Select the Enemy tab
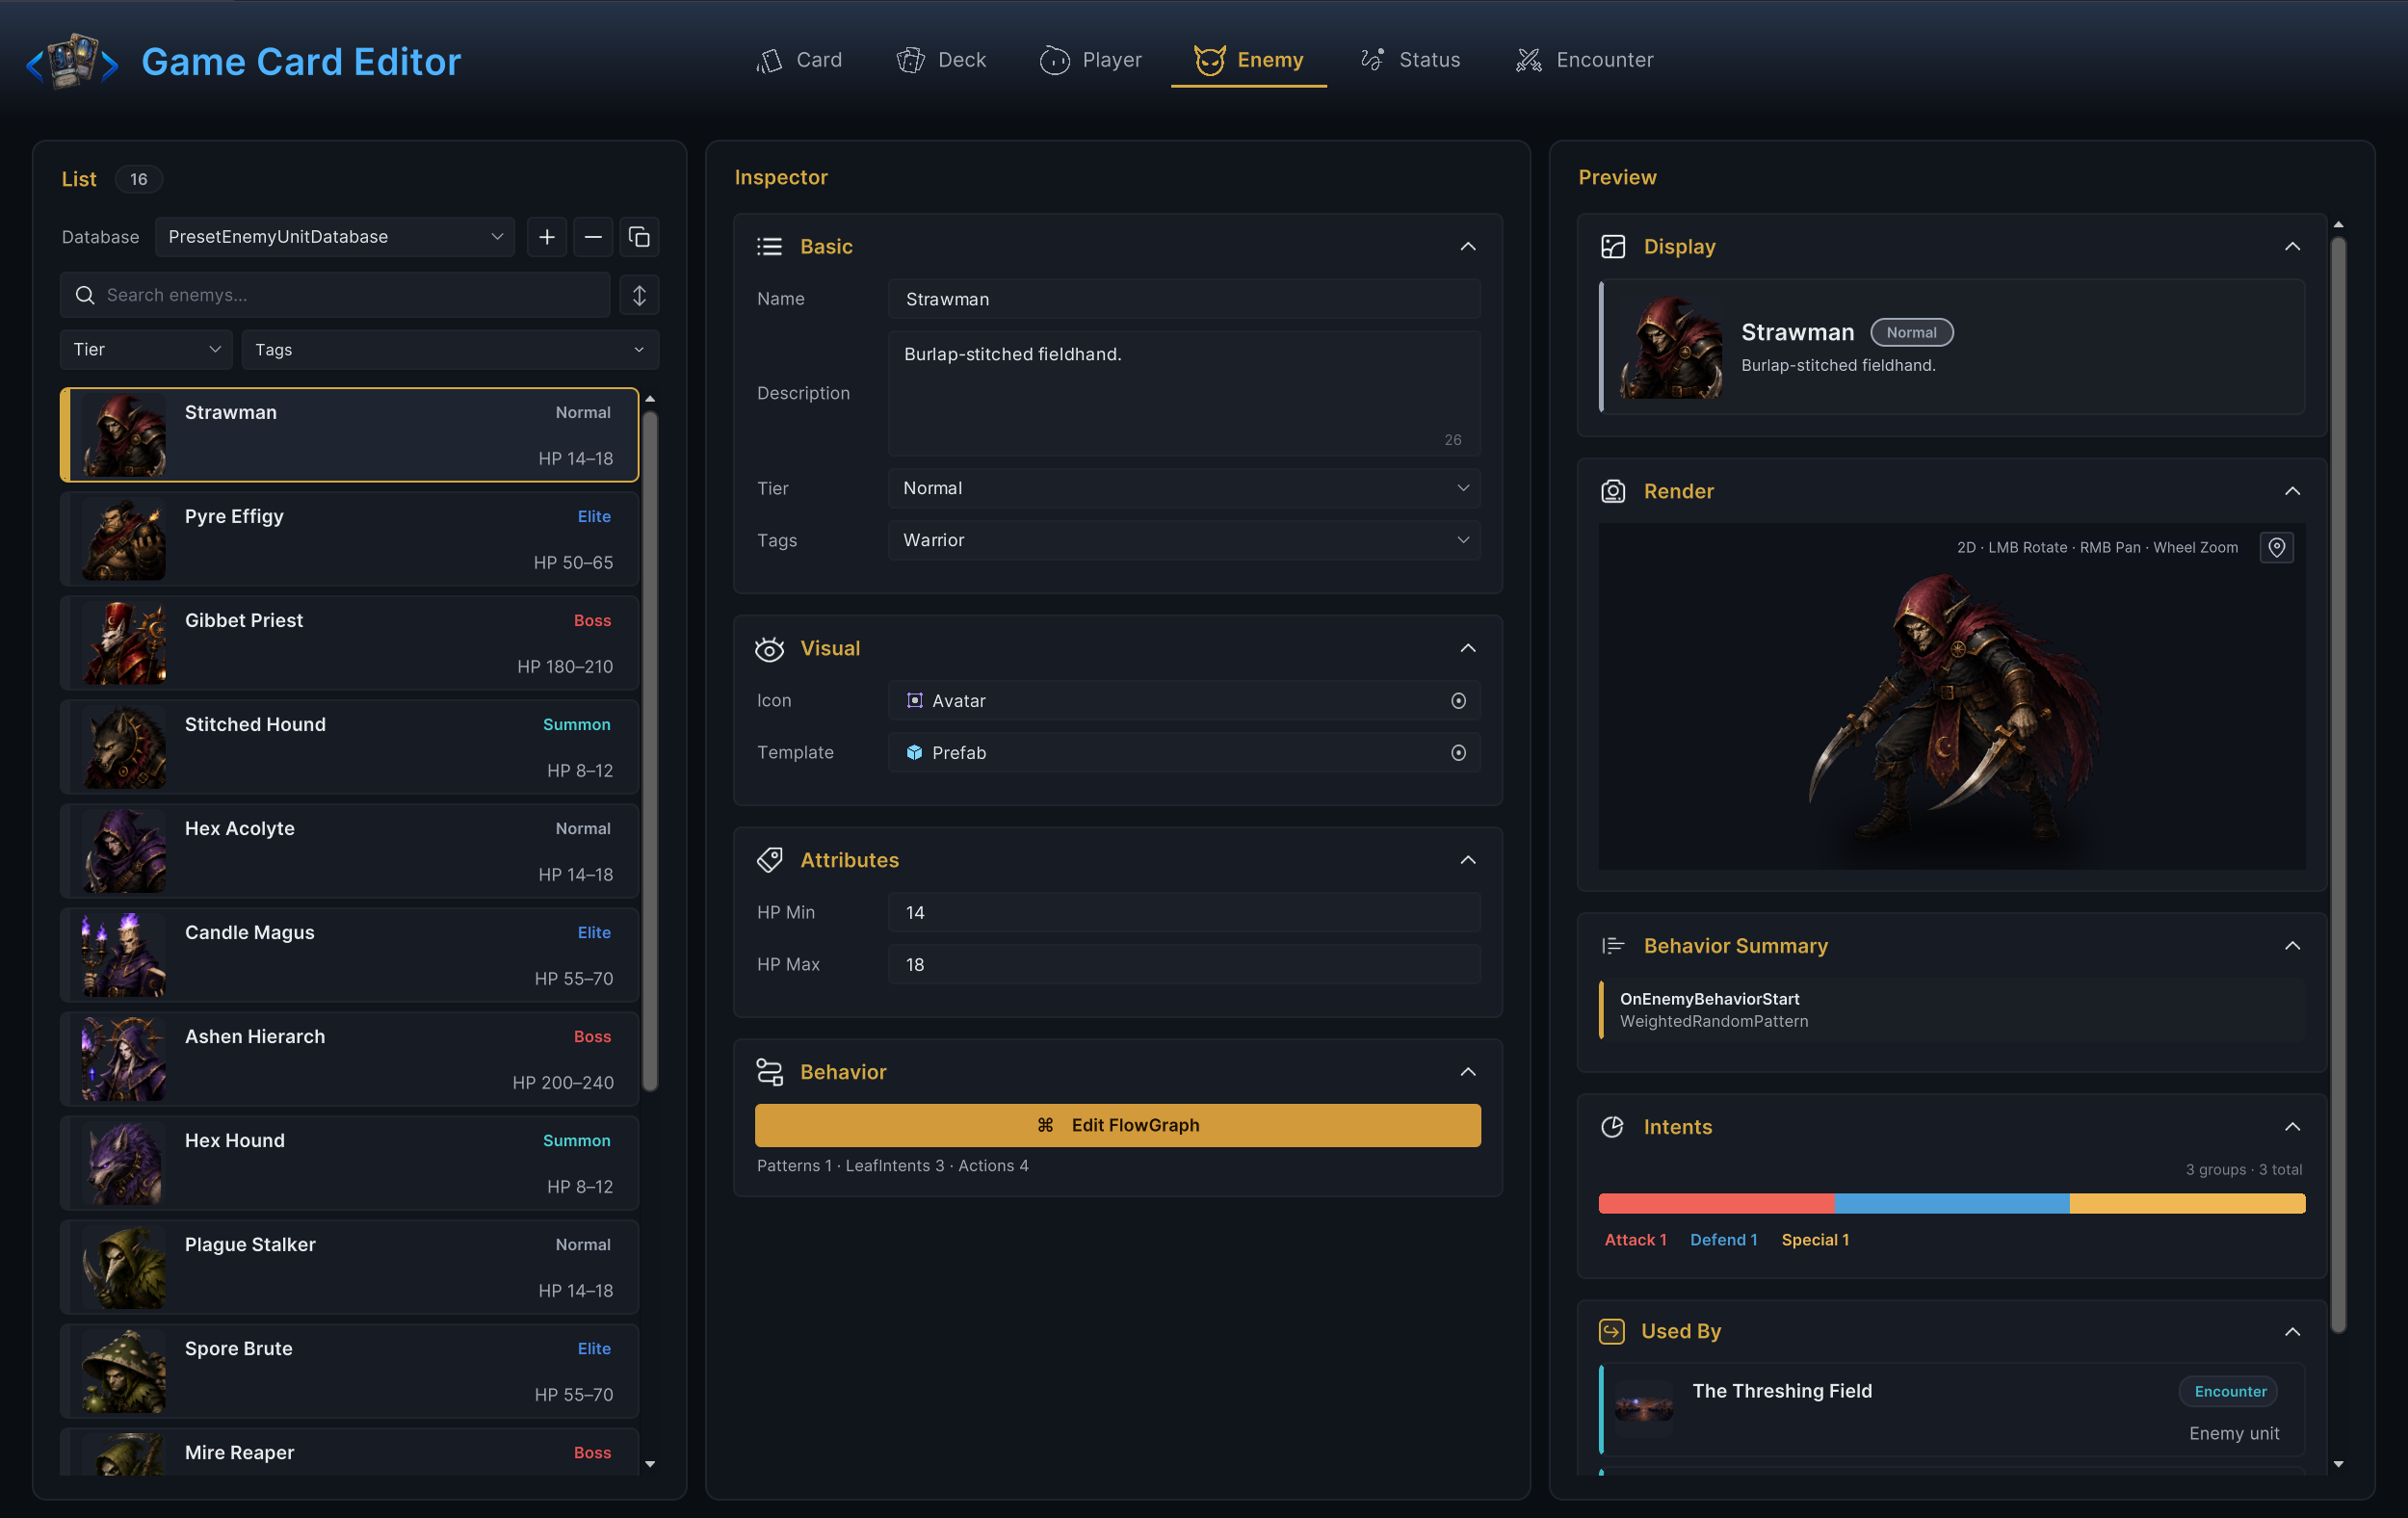Screen dimensions: 2408x1518 click(x=1249, y=60)
